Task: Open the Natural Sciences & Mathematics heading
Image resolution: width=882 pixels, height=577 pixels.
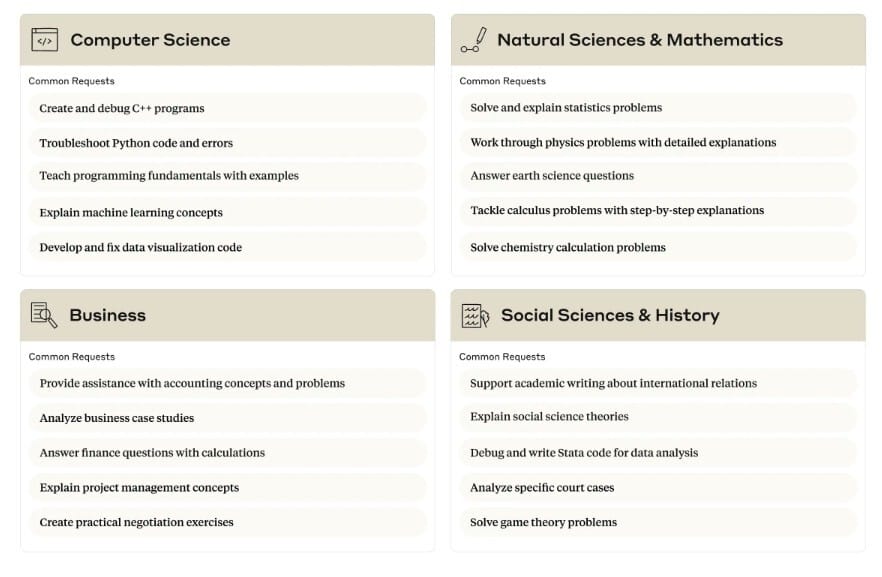Action: [639, 40]
